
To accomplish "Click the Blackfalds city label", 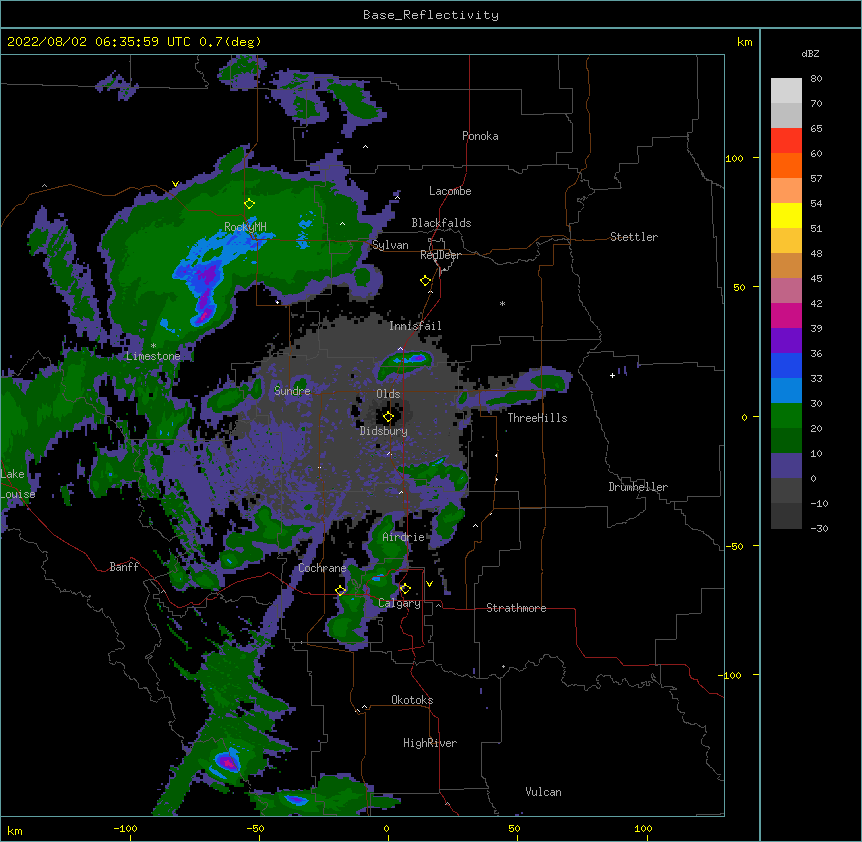I will [441, 223].
